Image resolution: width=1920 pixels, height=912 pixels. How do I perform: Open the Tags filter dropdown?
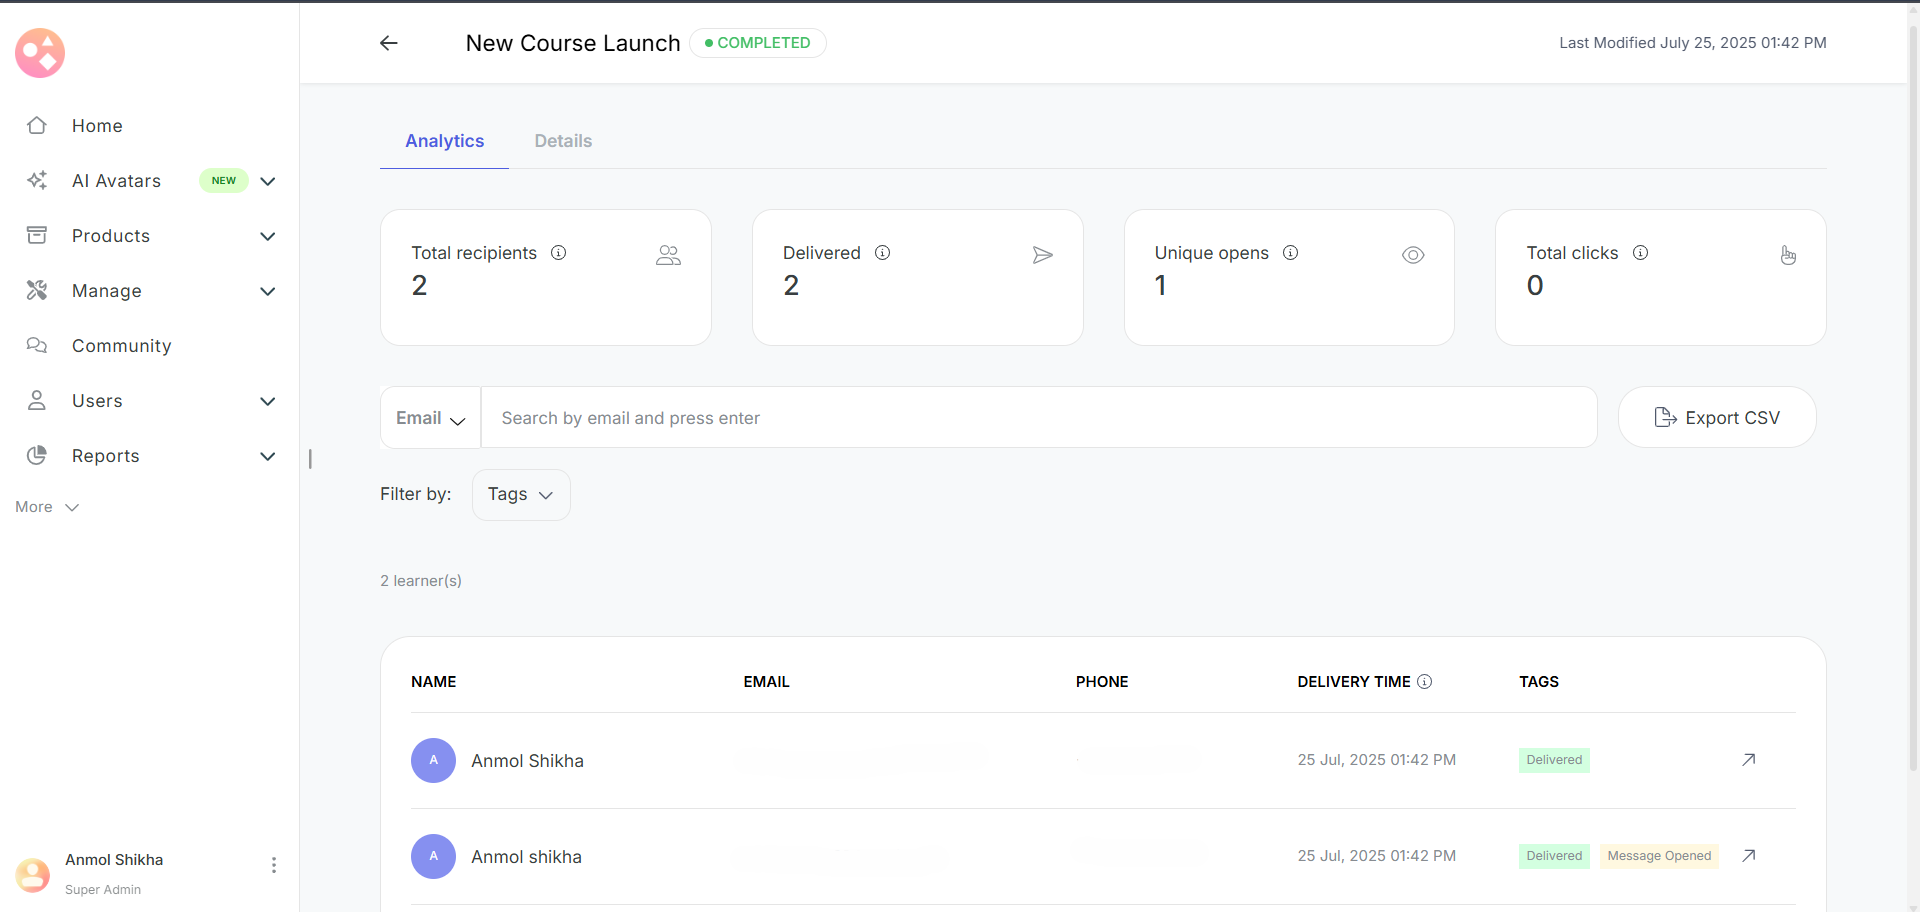click(520, 495)
